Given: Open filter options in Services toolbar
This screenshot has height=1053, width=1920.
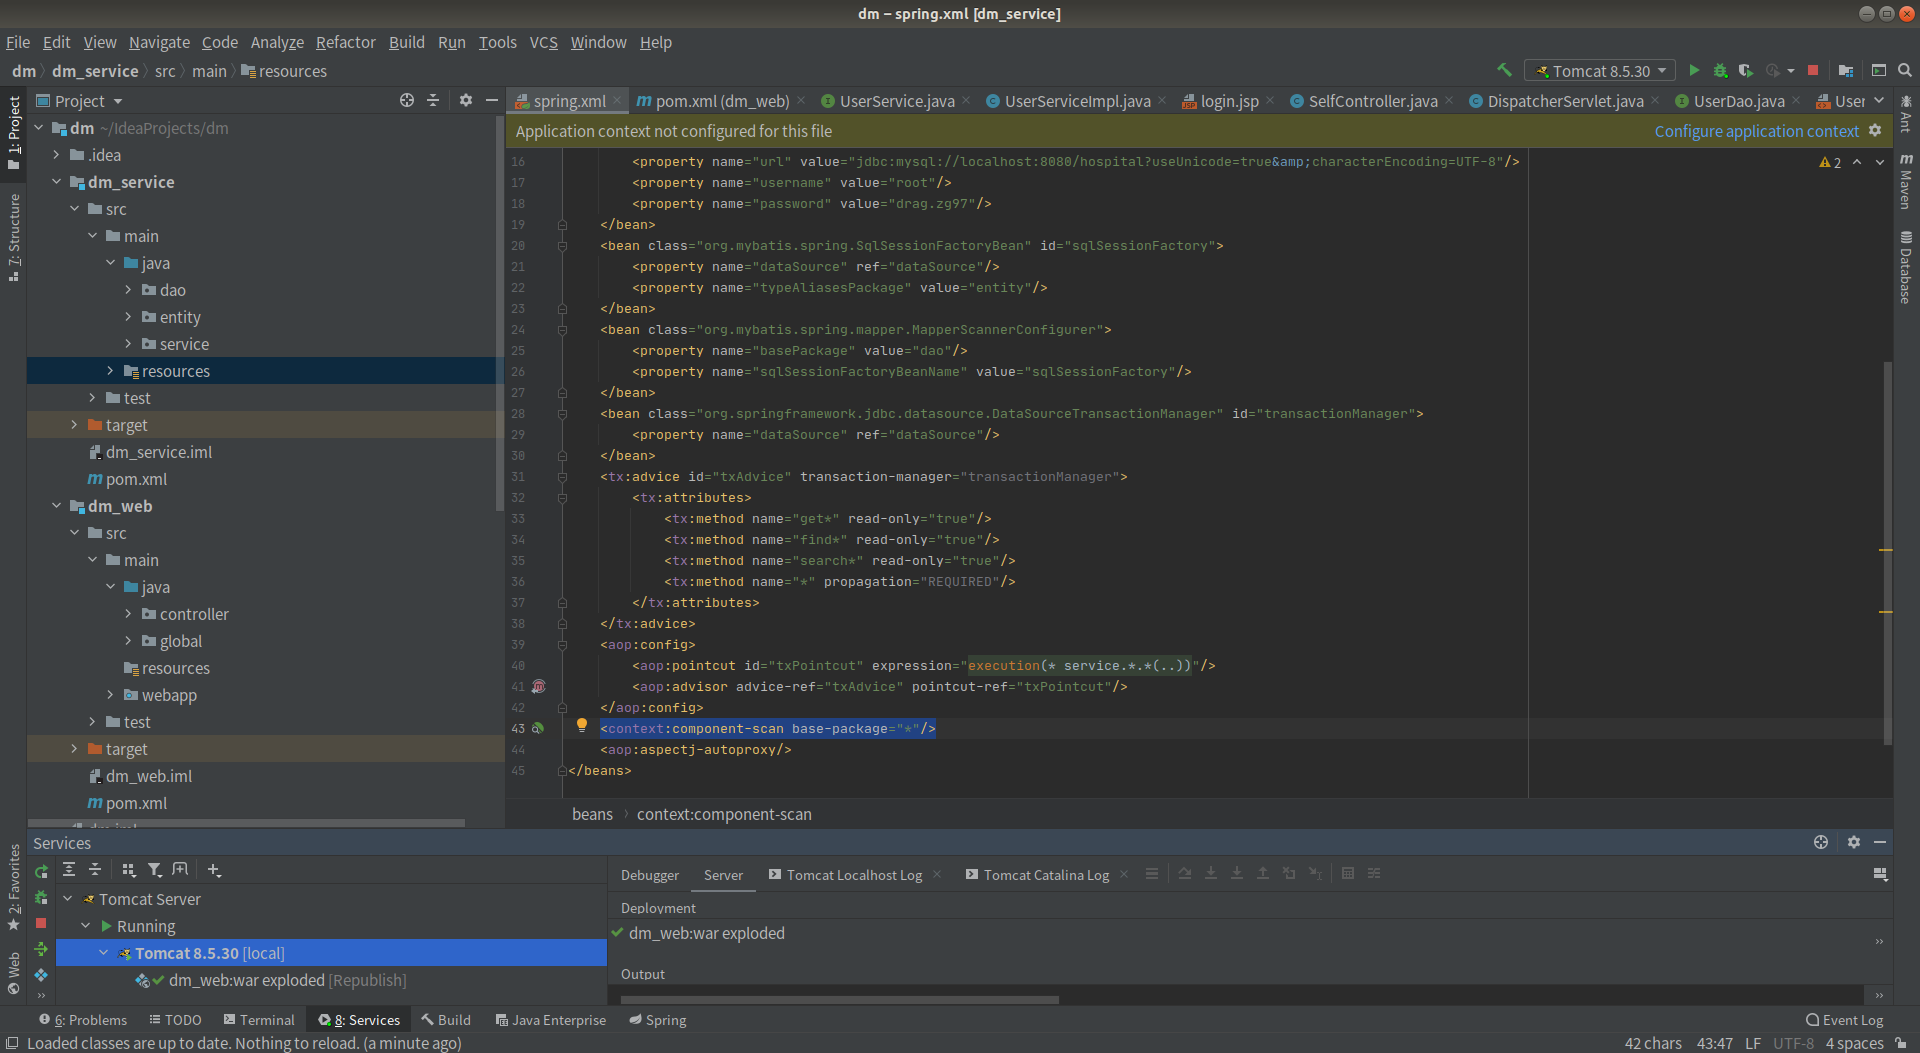Looking at the screenshot, I should (154, 870).
